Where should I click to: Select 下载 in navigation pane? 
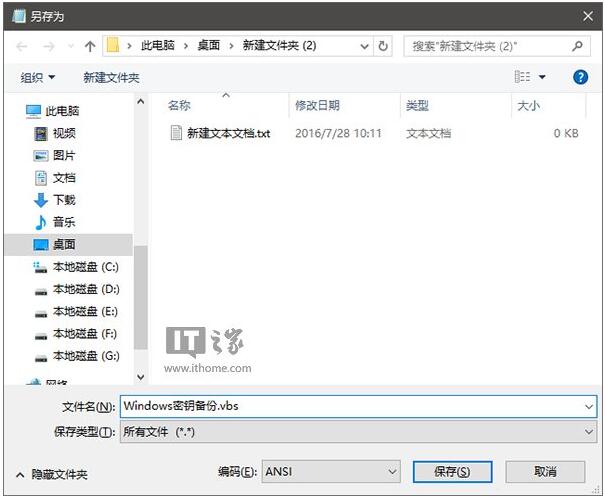point(63,200)
